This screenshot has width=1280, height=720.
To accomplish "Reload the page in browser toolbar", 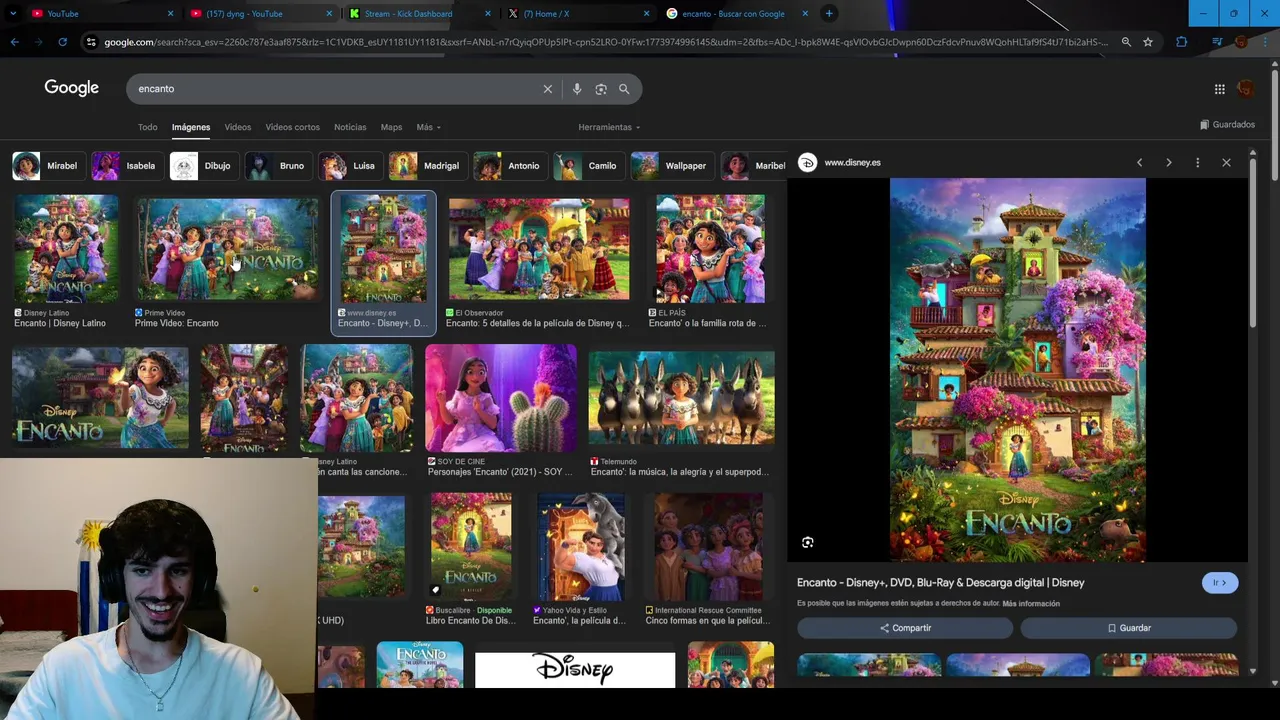I will click(x=62, y=42).
